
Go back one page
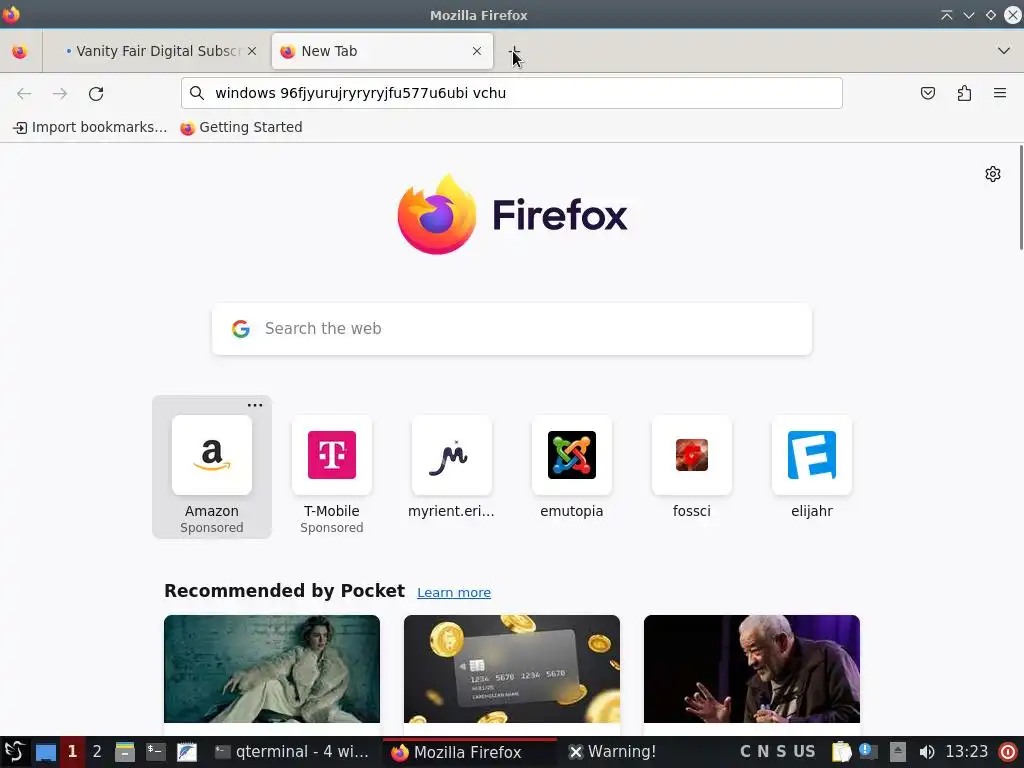[24, 93]
